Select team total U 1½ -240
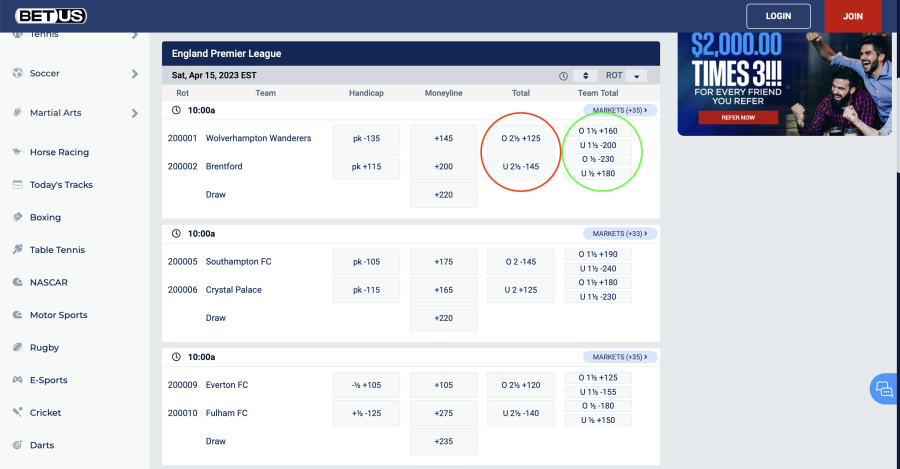Screen dimensions: 900x469 598,269
